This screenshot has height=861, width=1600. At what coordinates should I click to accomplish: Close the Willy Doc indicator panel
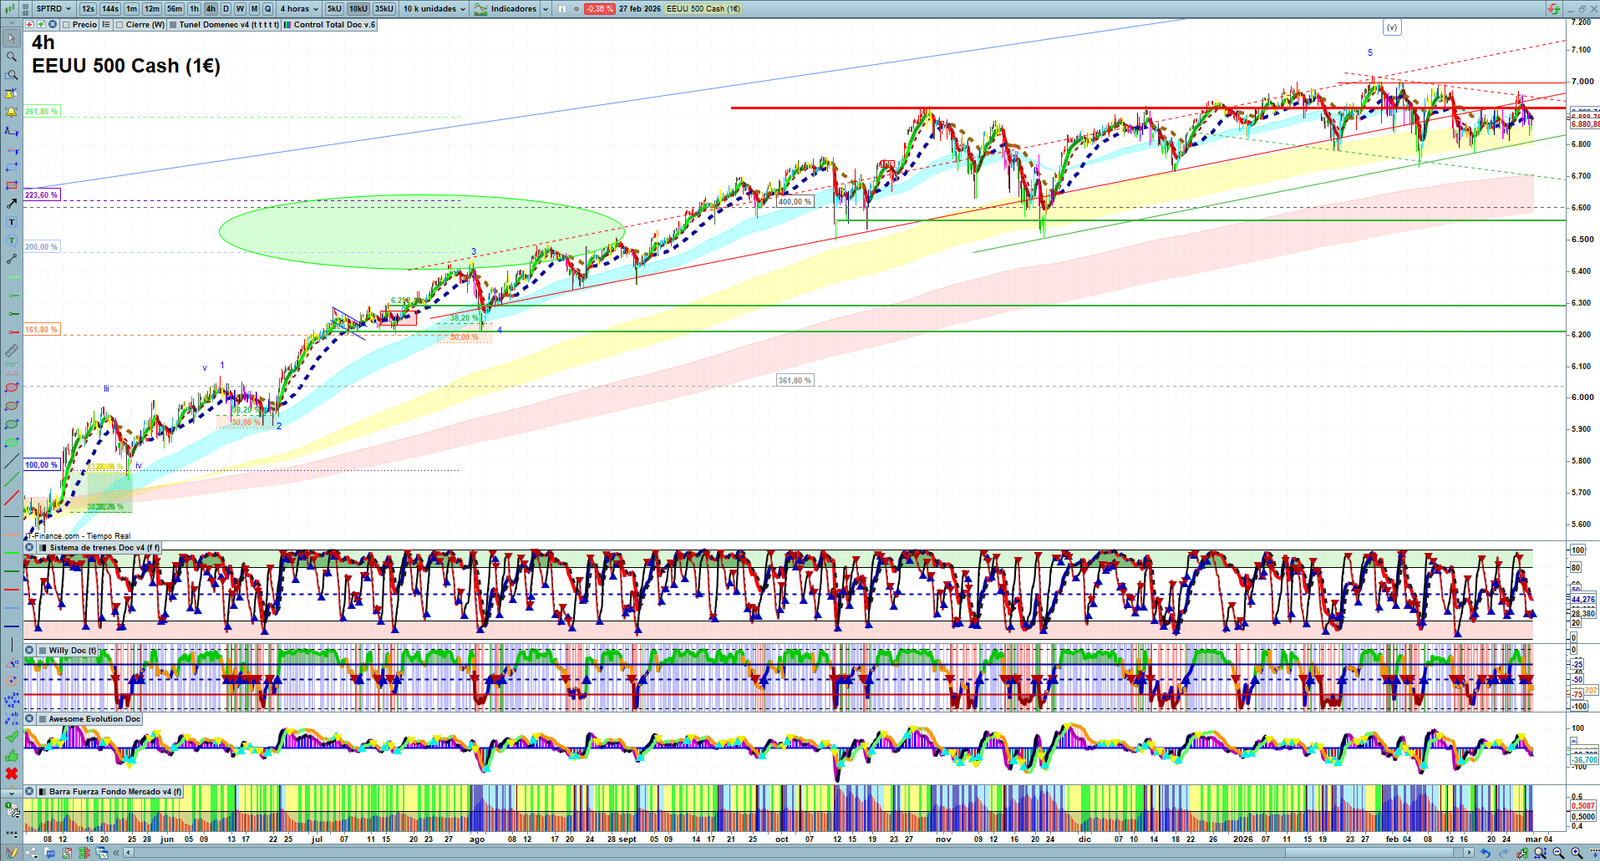coord(30,651)
